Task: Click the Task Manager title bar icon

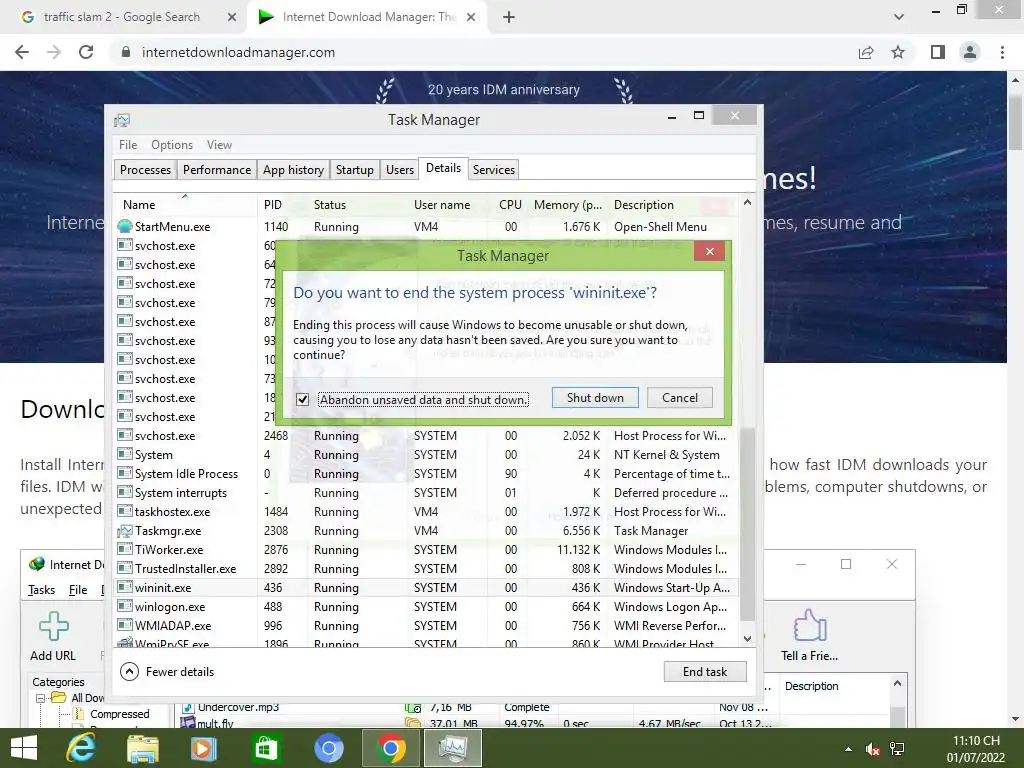Action: click(x=122, y=120)
